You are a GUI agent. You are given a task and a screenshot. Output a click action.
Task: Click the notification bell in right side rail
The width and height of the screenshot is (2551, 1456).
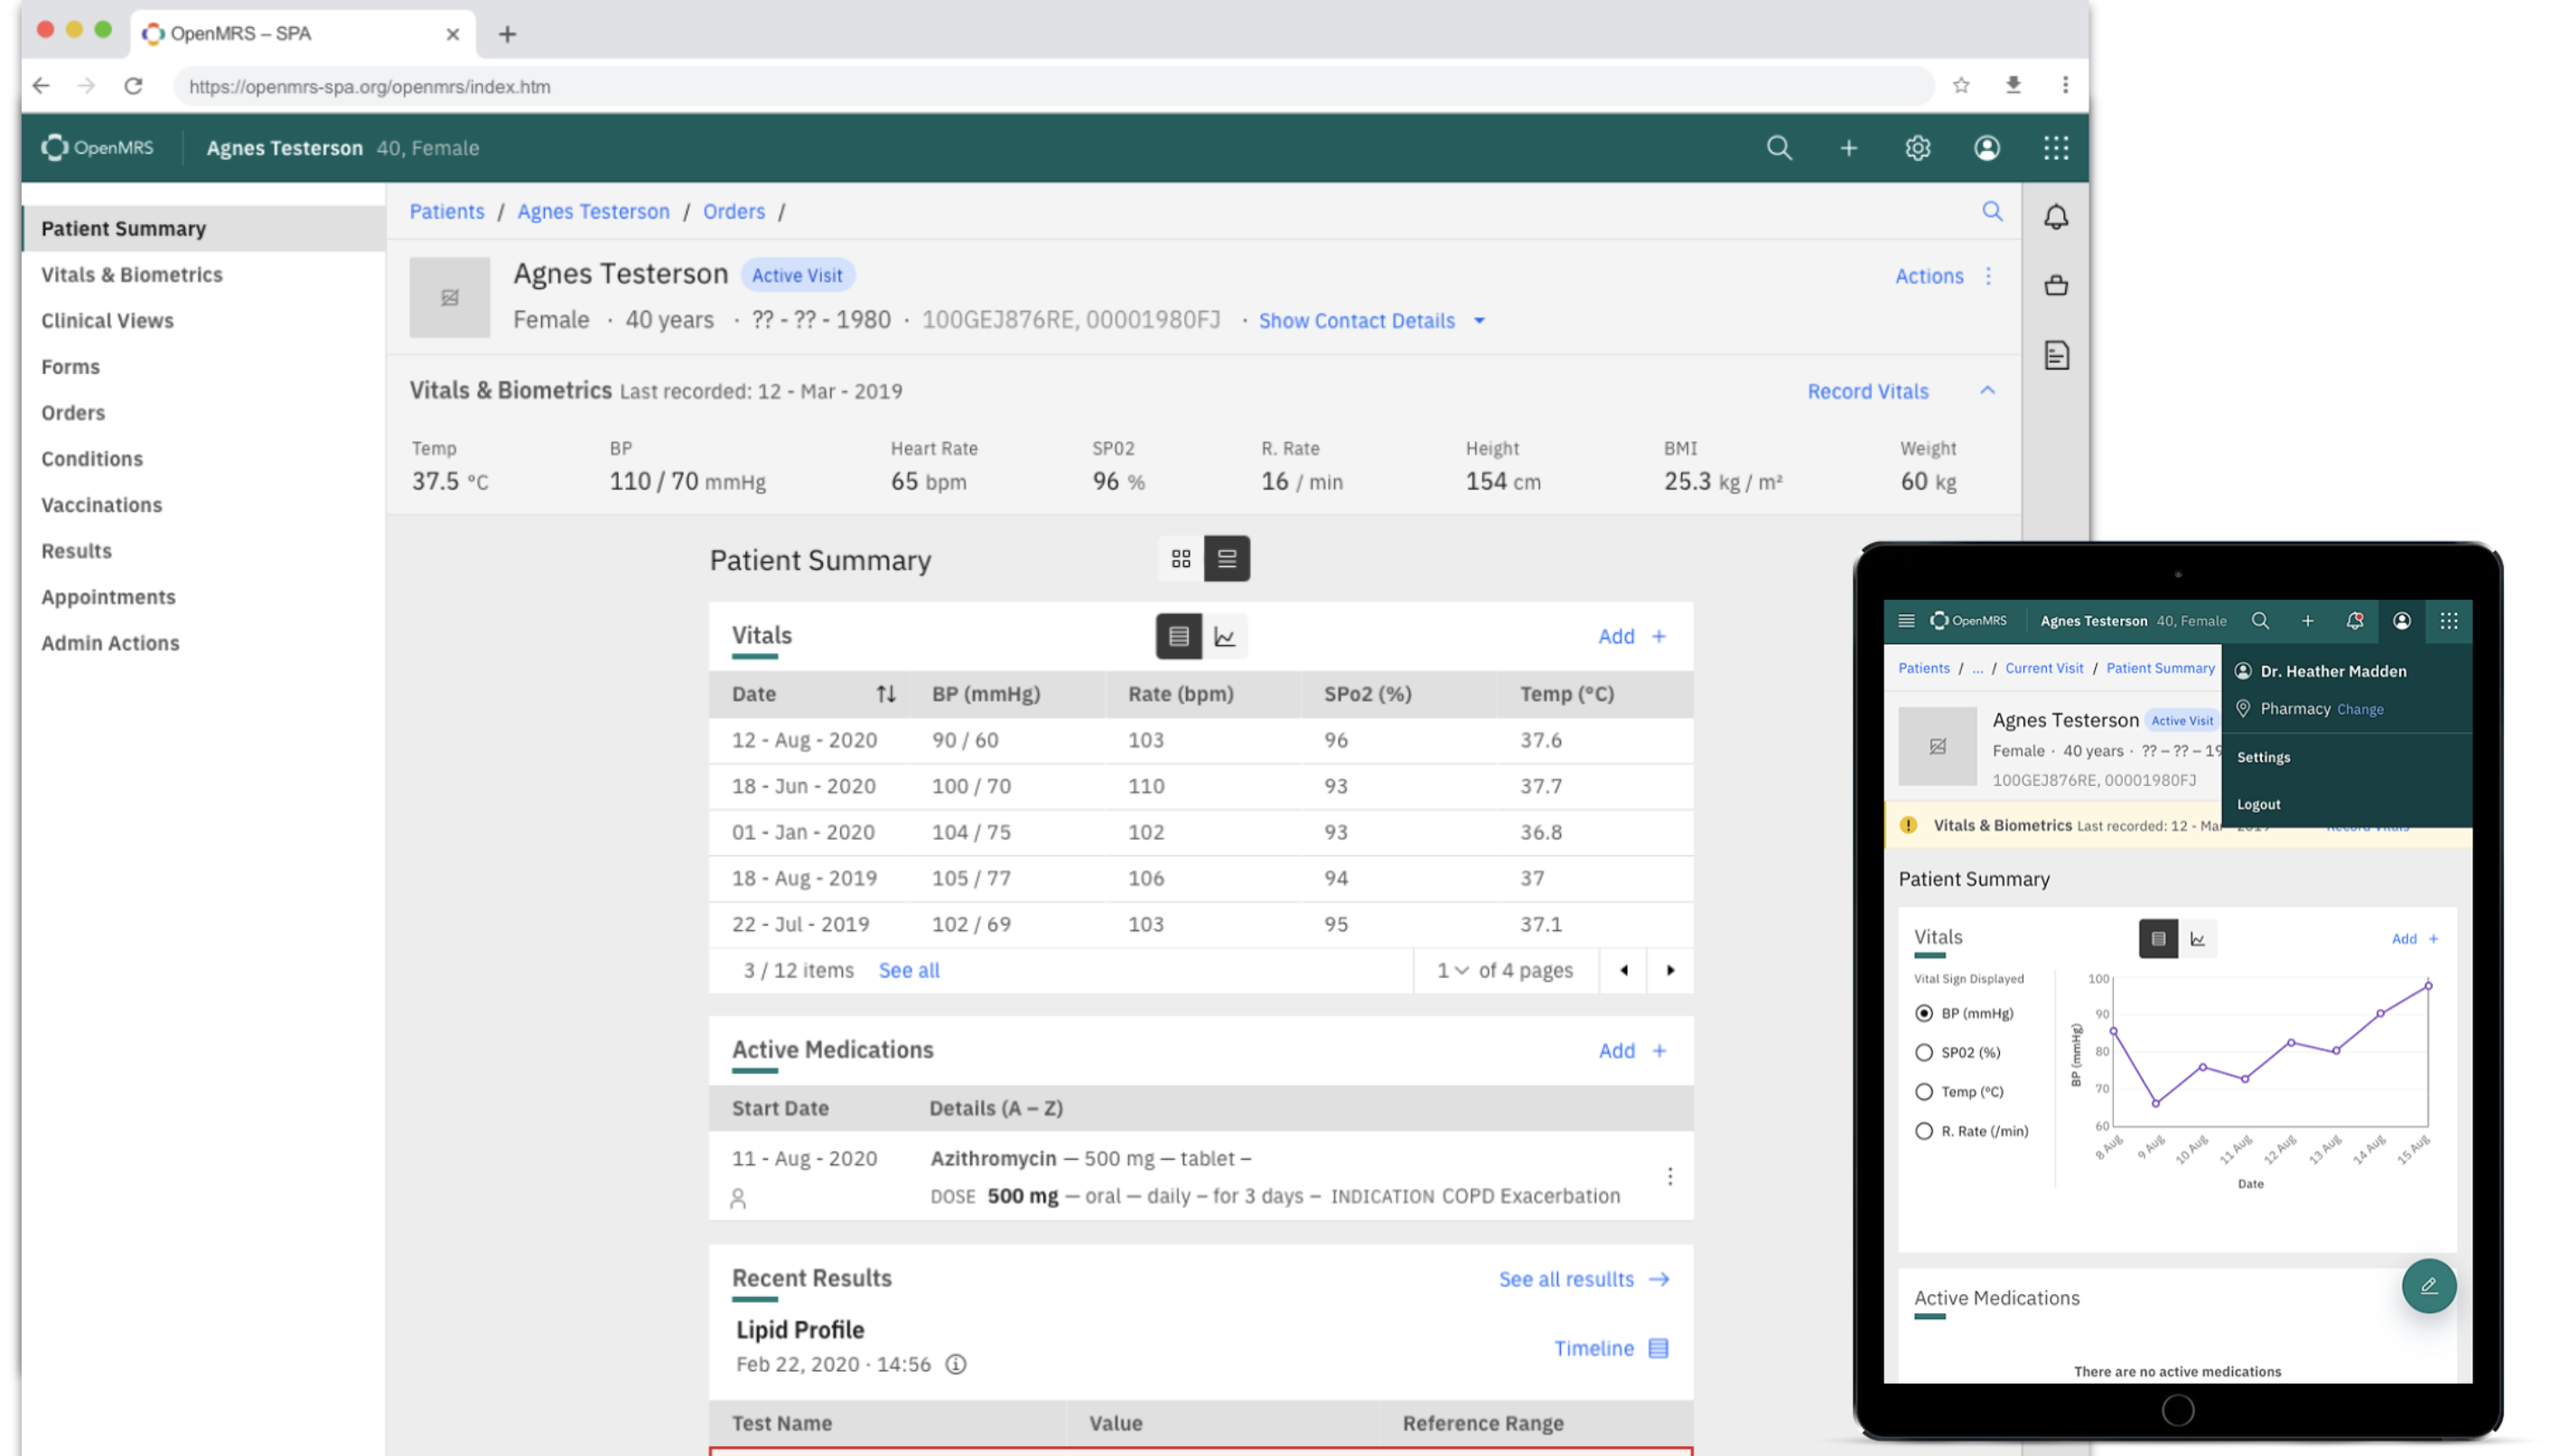[x=2055, y=217]
